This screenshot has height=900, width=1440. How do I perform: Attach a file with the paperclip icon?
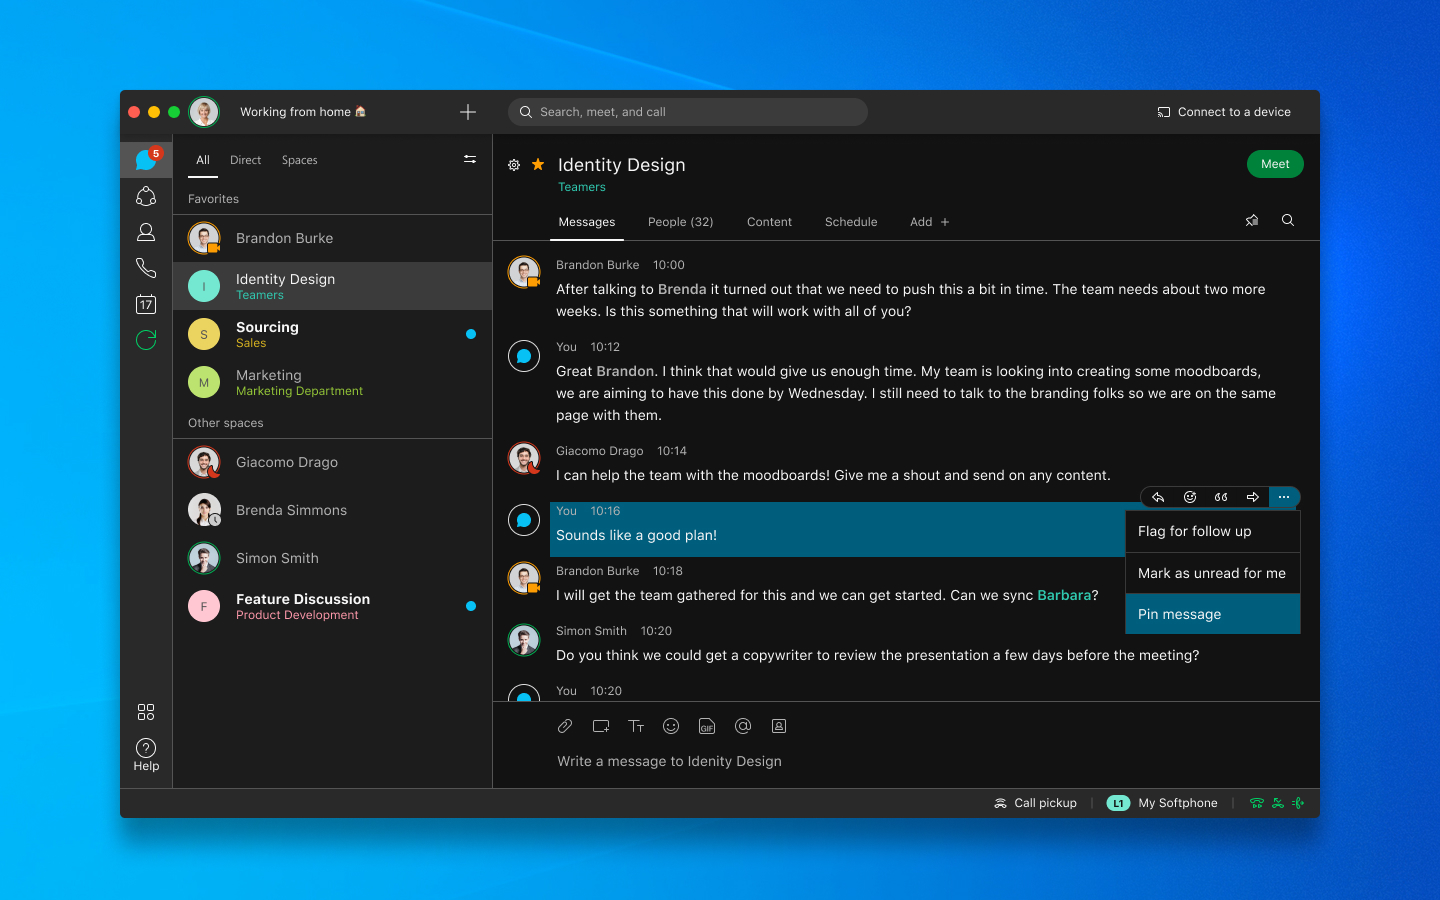click(x=565, y=726)
